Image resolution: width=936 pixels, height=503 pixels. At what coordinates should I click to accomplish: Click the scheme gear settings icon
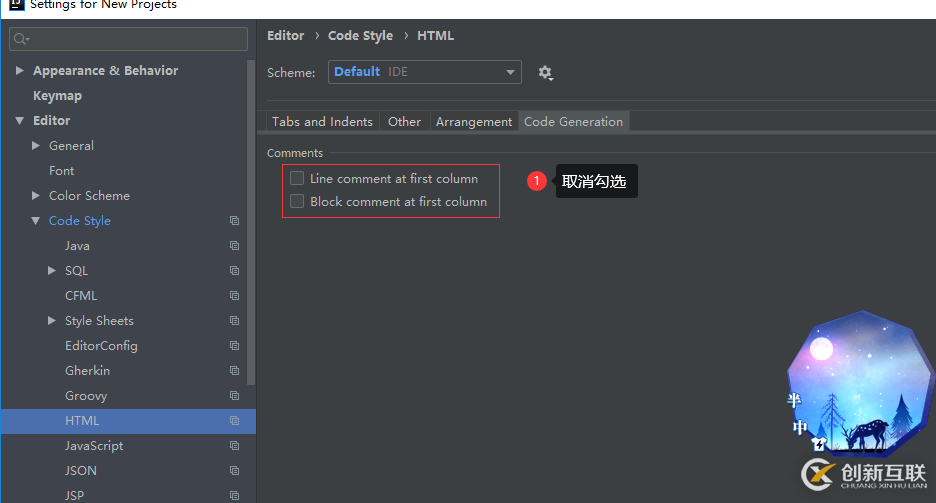pyautogui.click(x=545, y=73)
